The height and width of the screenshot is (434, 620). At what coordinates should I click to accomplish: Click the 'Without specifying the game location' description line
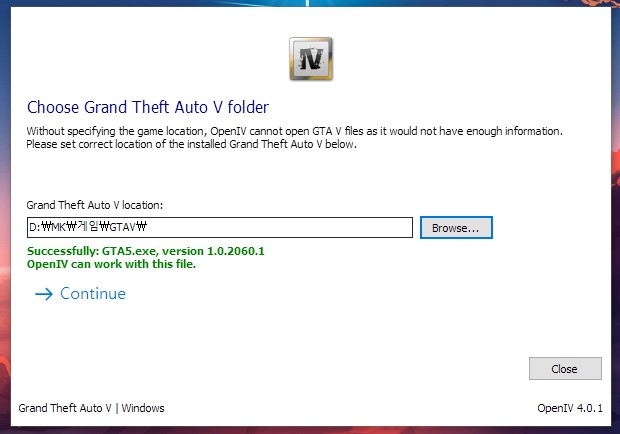294,131
